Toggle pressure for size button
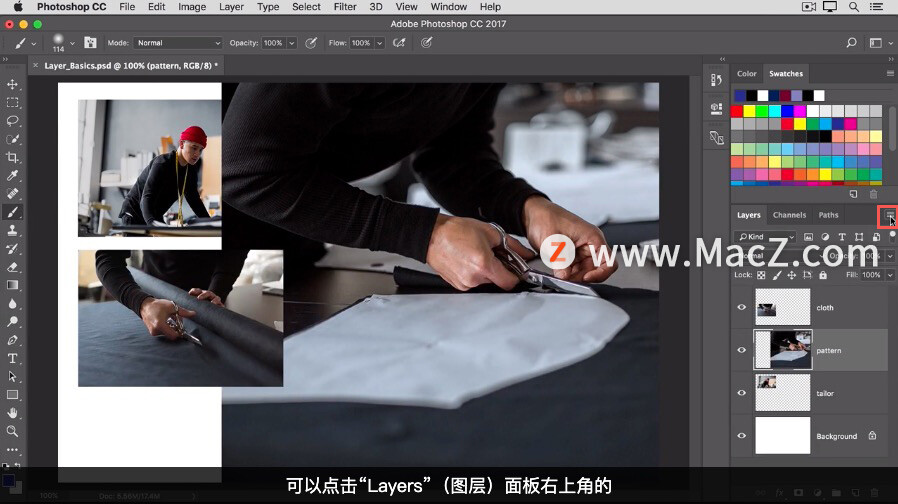Image resolution: width=898 pixels, height=504 pixels. (427, 43)
